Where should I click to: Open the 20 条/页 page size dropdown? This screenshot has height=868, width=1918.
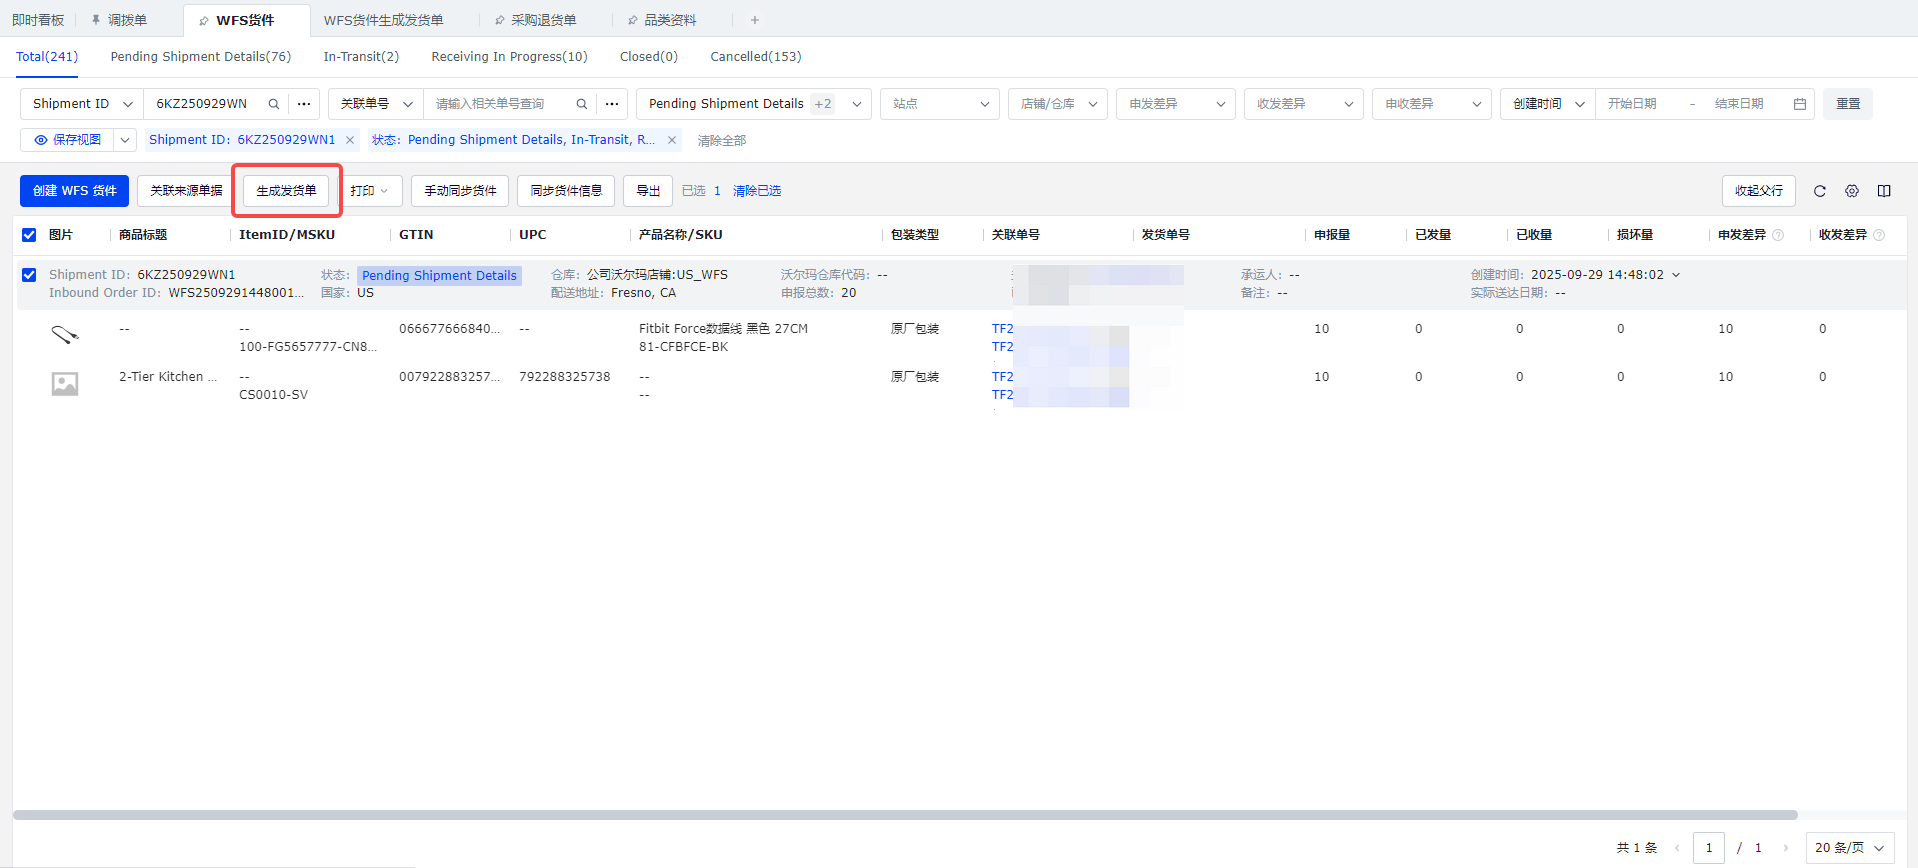point(1849,847)
